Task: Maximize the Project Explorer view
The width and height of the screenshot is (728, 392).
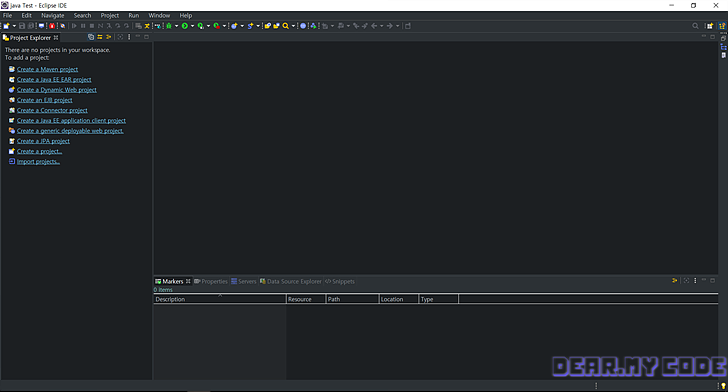Action: tap(146, 37)
